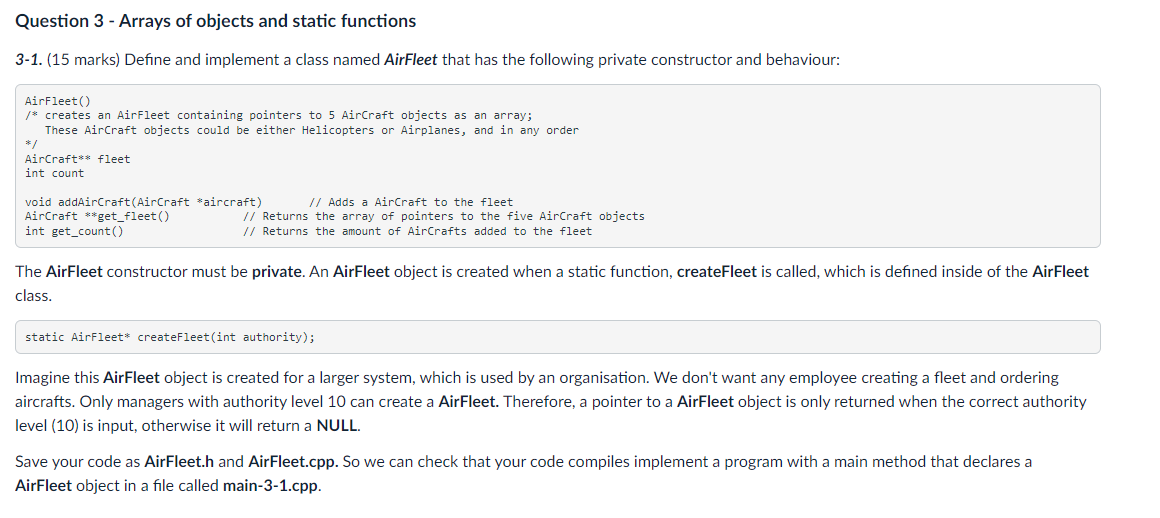The image size is (1160, 518).
Task: Click the void addAirCraft function signature
Action: [x=143, y=202]
